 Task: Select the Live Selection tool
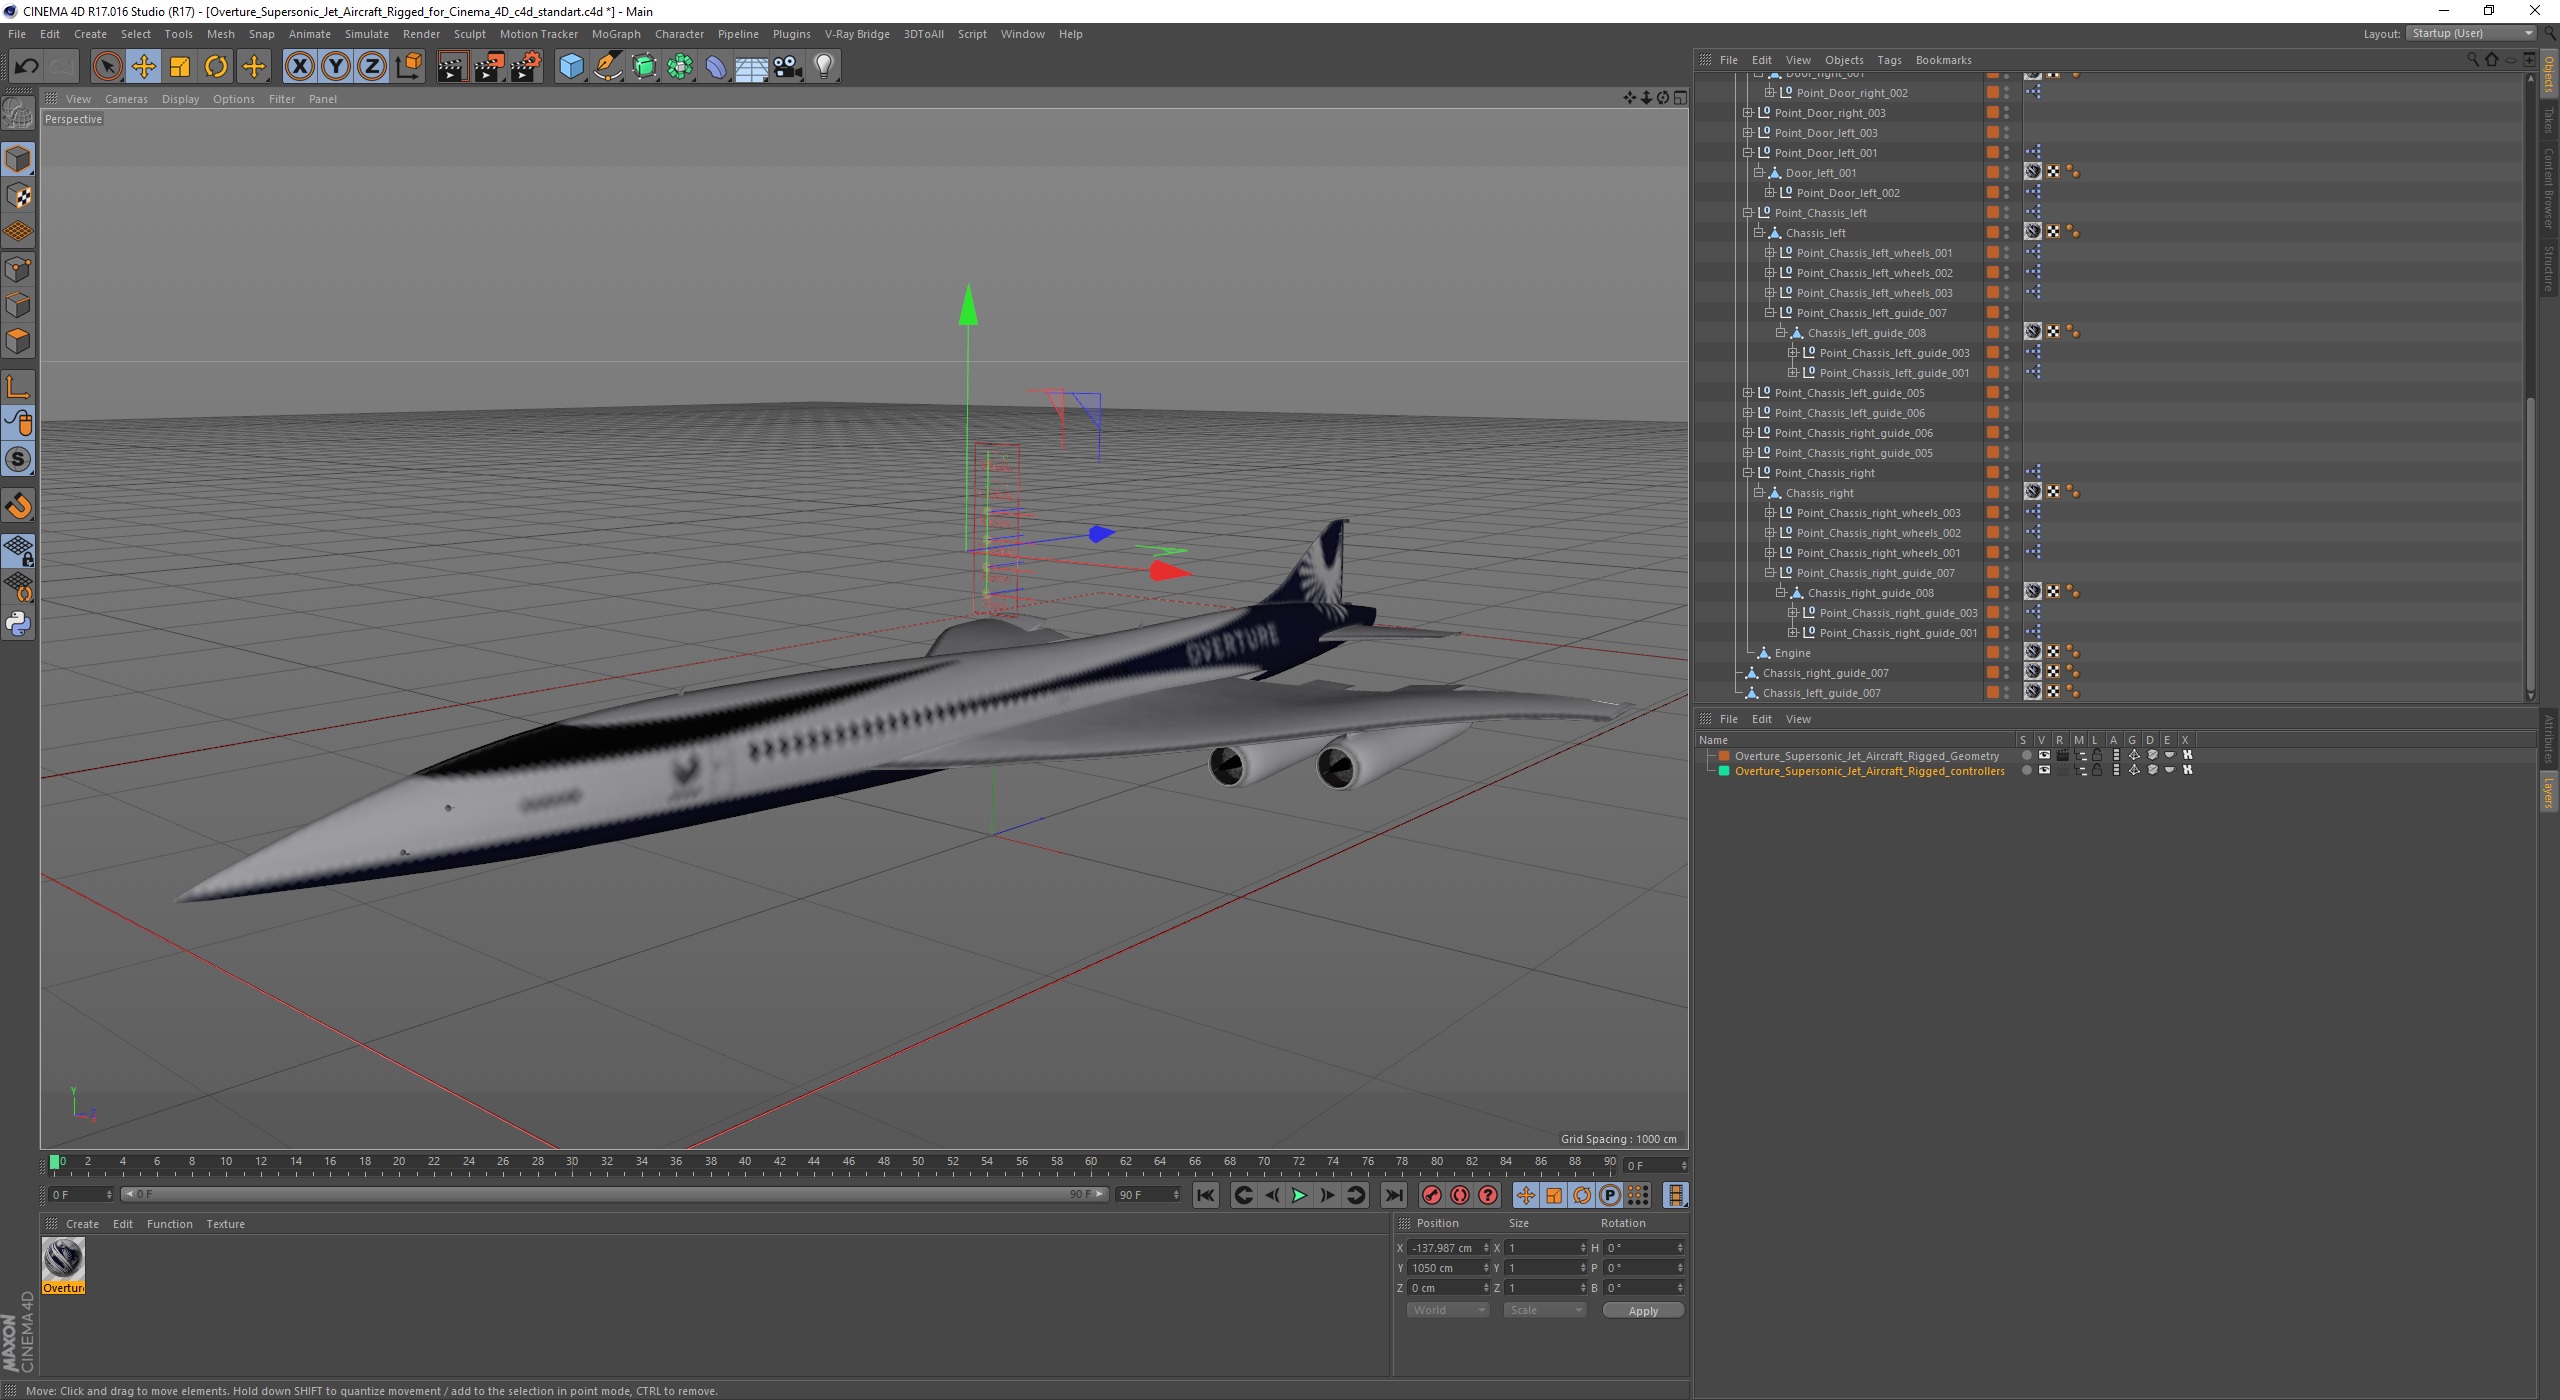[x=107, y=67]
